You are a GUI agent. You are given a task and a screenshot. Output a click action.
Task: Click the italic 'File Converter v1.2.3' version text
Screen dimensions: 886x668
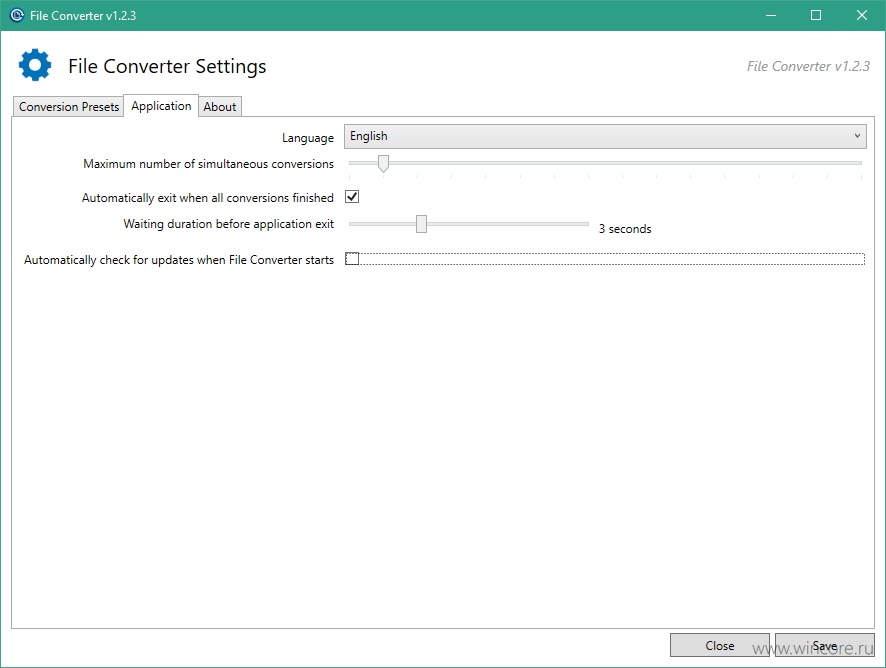(x=808, y=66)
